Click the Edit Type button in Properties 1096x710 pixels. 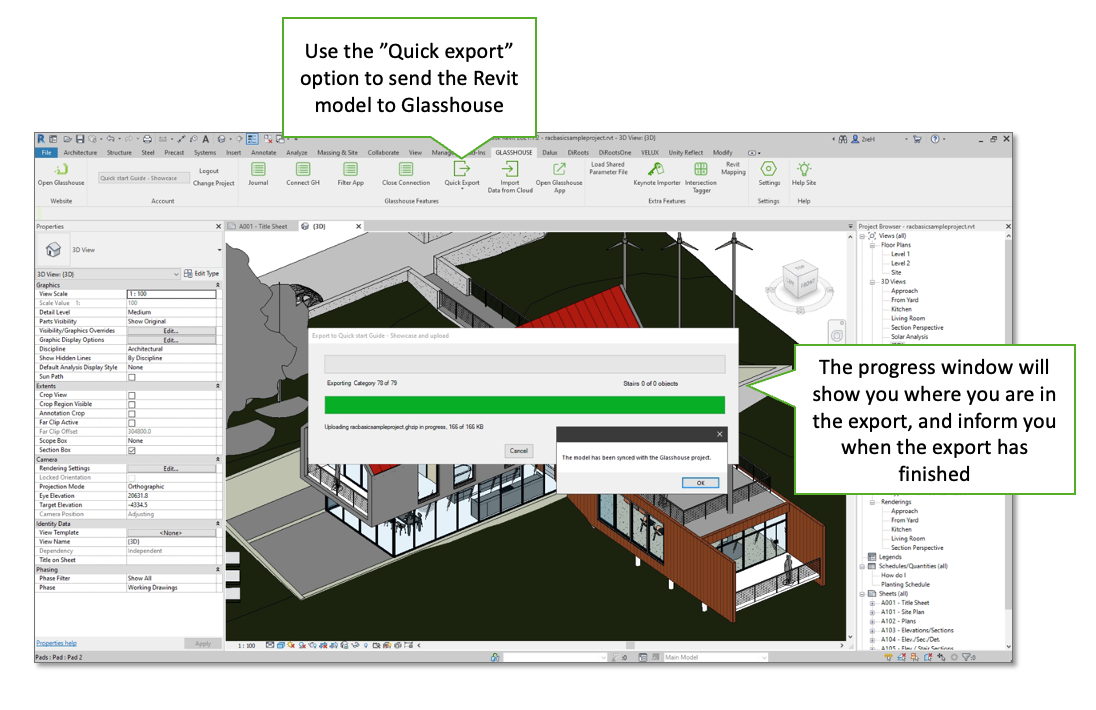click(201, 274)
